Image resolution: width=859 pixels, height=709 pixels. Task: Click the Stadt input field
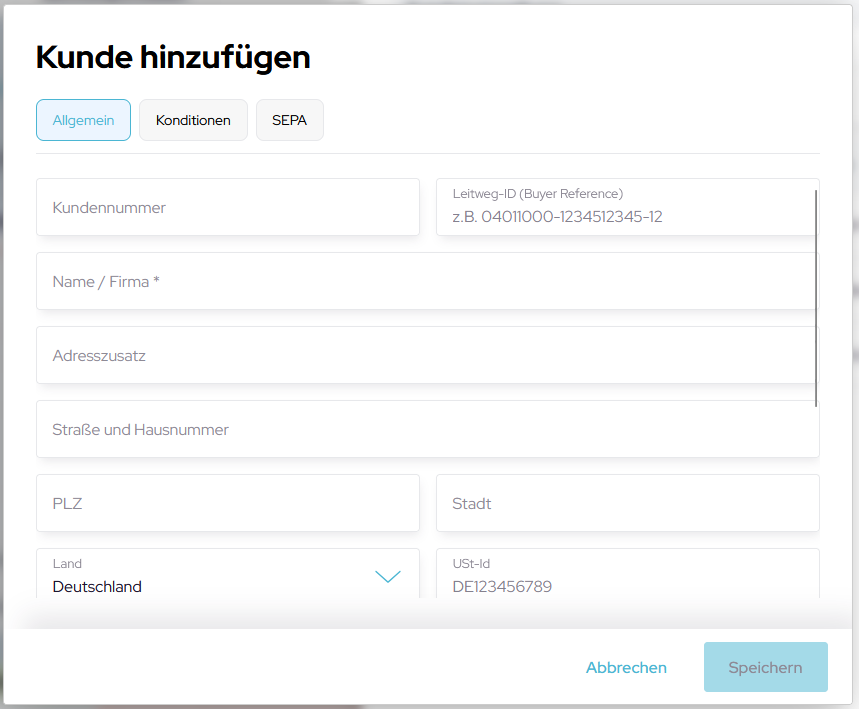pos(627,504)
